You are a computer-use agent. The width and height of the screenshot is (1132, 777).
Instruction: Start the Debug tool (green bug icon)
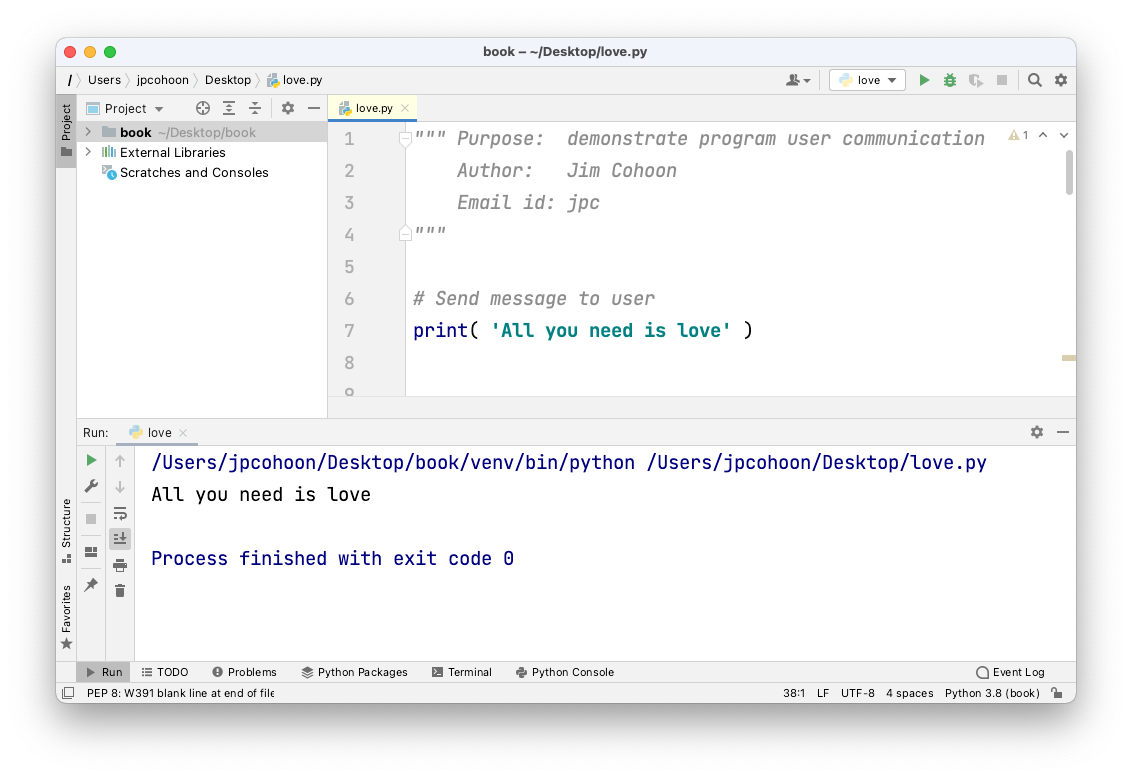pyautogui.click(x=948, y=80)
